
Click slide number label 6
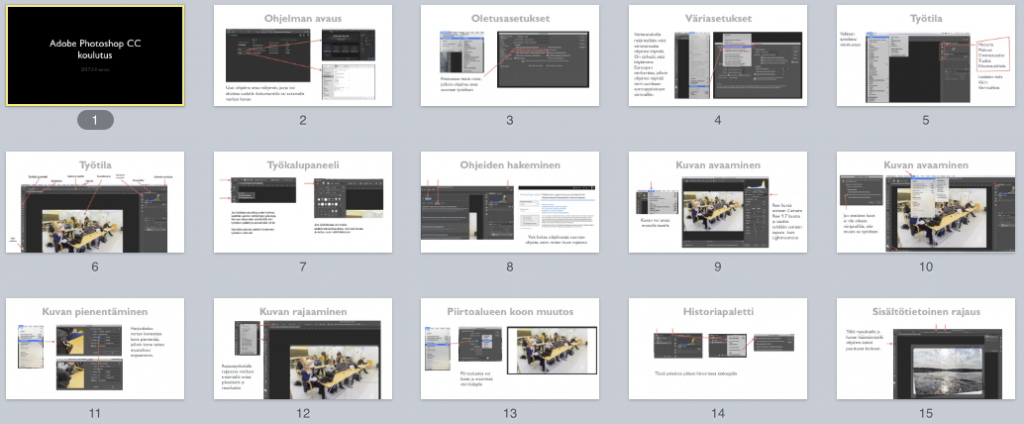95,267
